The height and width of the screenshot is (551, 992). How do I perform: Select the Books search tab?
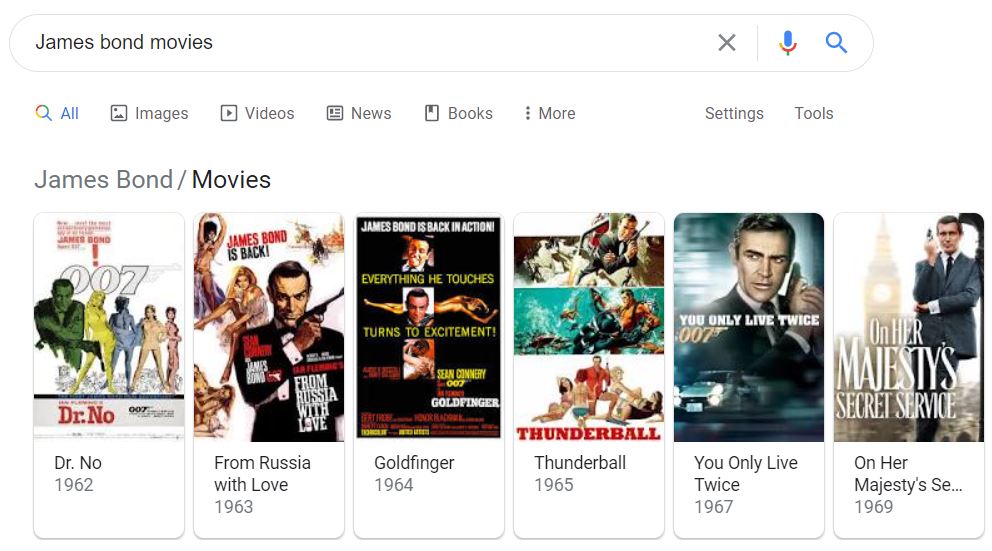[459, 113]
